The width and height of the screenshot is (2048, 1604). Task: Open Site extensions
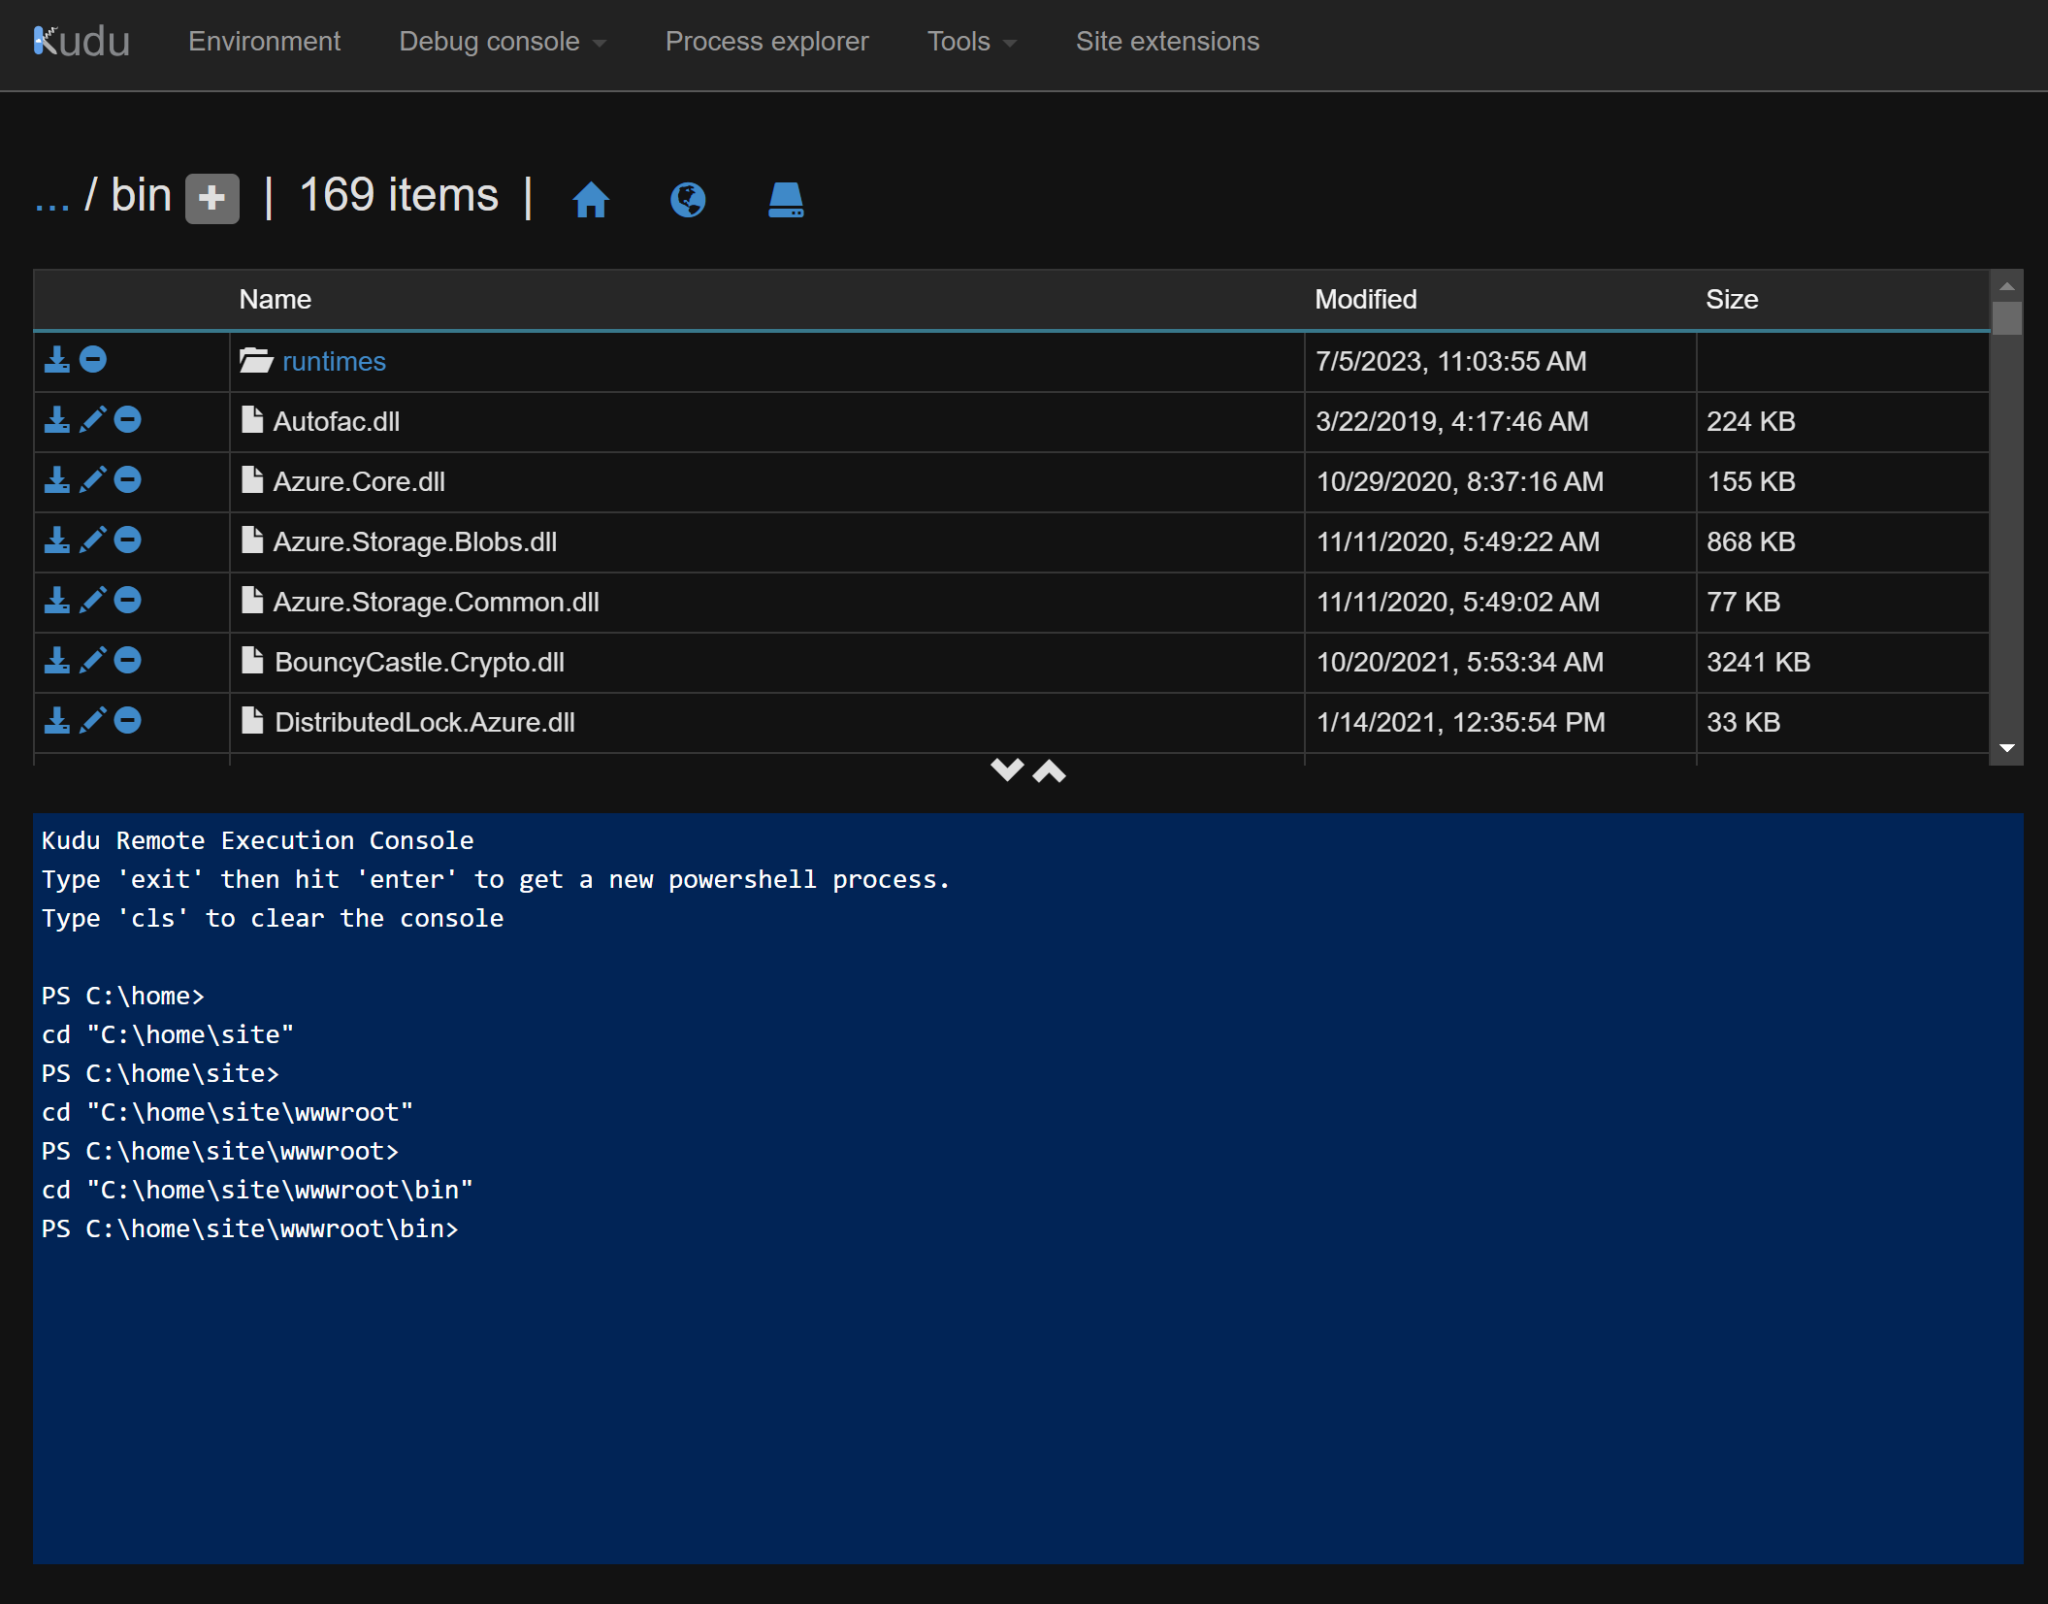[1167, 41]
